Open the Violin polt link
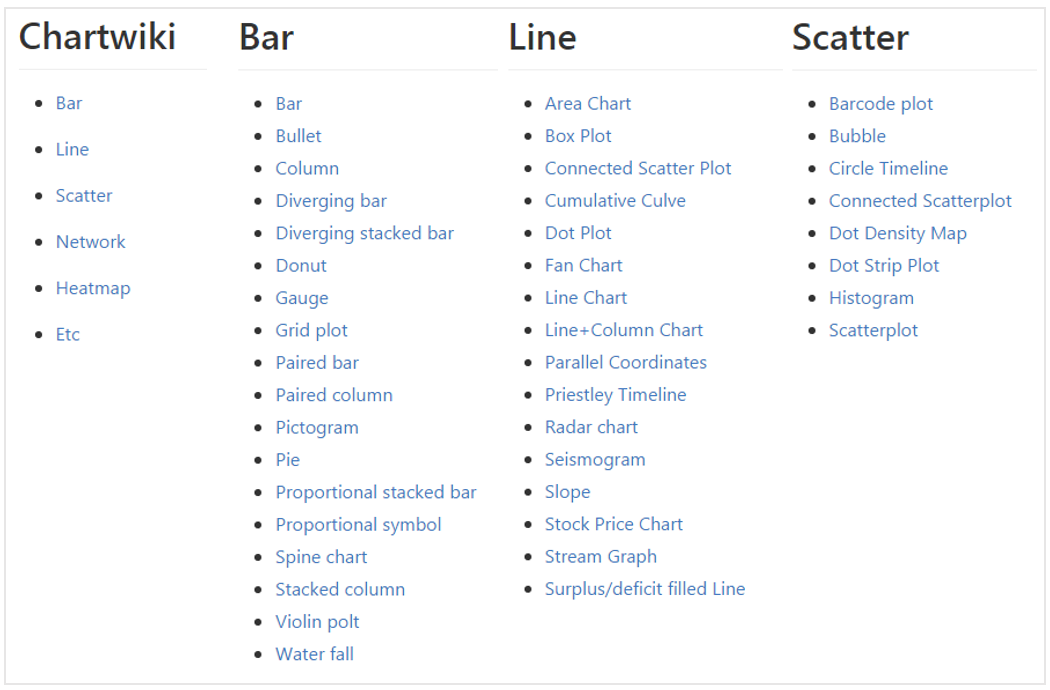The width and height of the screenshot is (1050, 690). [x=317, y=622]
